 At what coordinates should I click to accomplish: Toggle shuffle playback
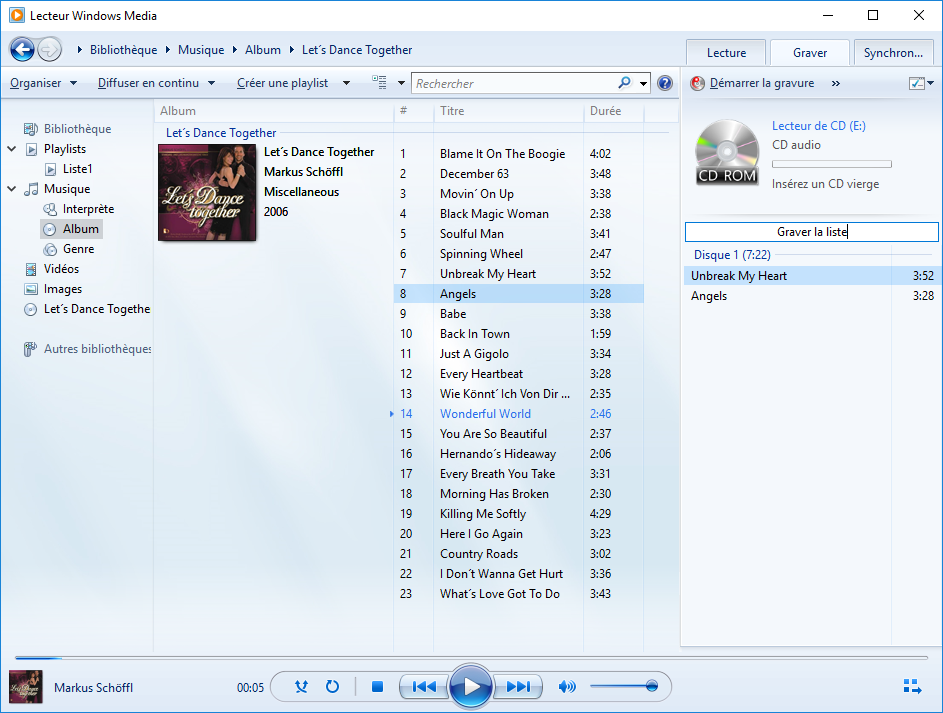click(x=301, y=686)
